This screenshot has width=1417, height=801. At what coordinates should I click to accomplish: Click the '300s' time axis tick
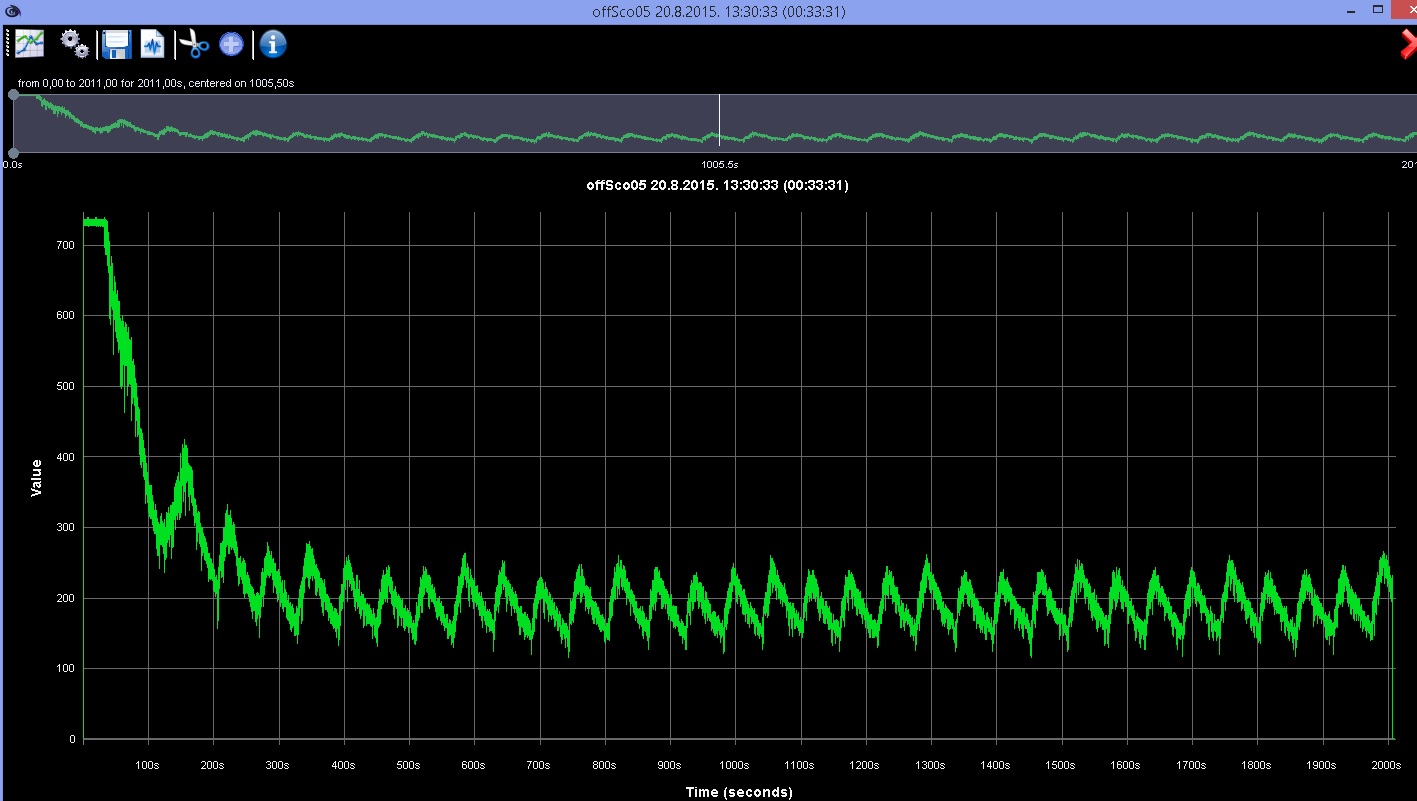278,765
